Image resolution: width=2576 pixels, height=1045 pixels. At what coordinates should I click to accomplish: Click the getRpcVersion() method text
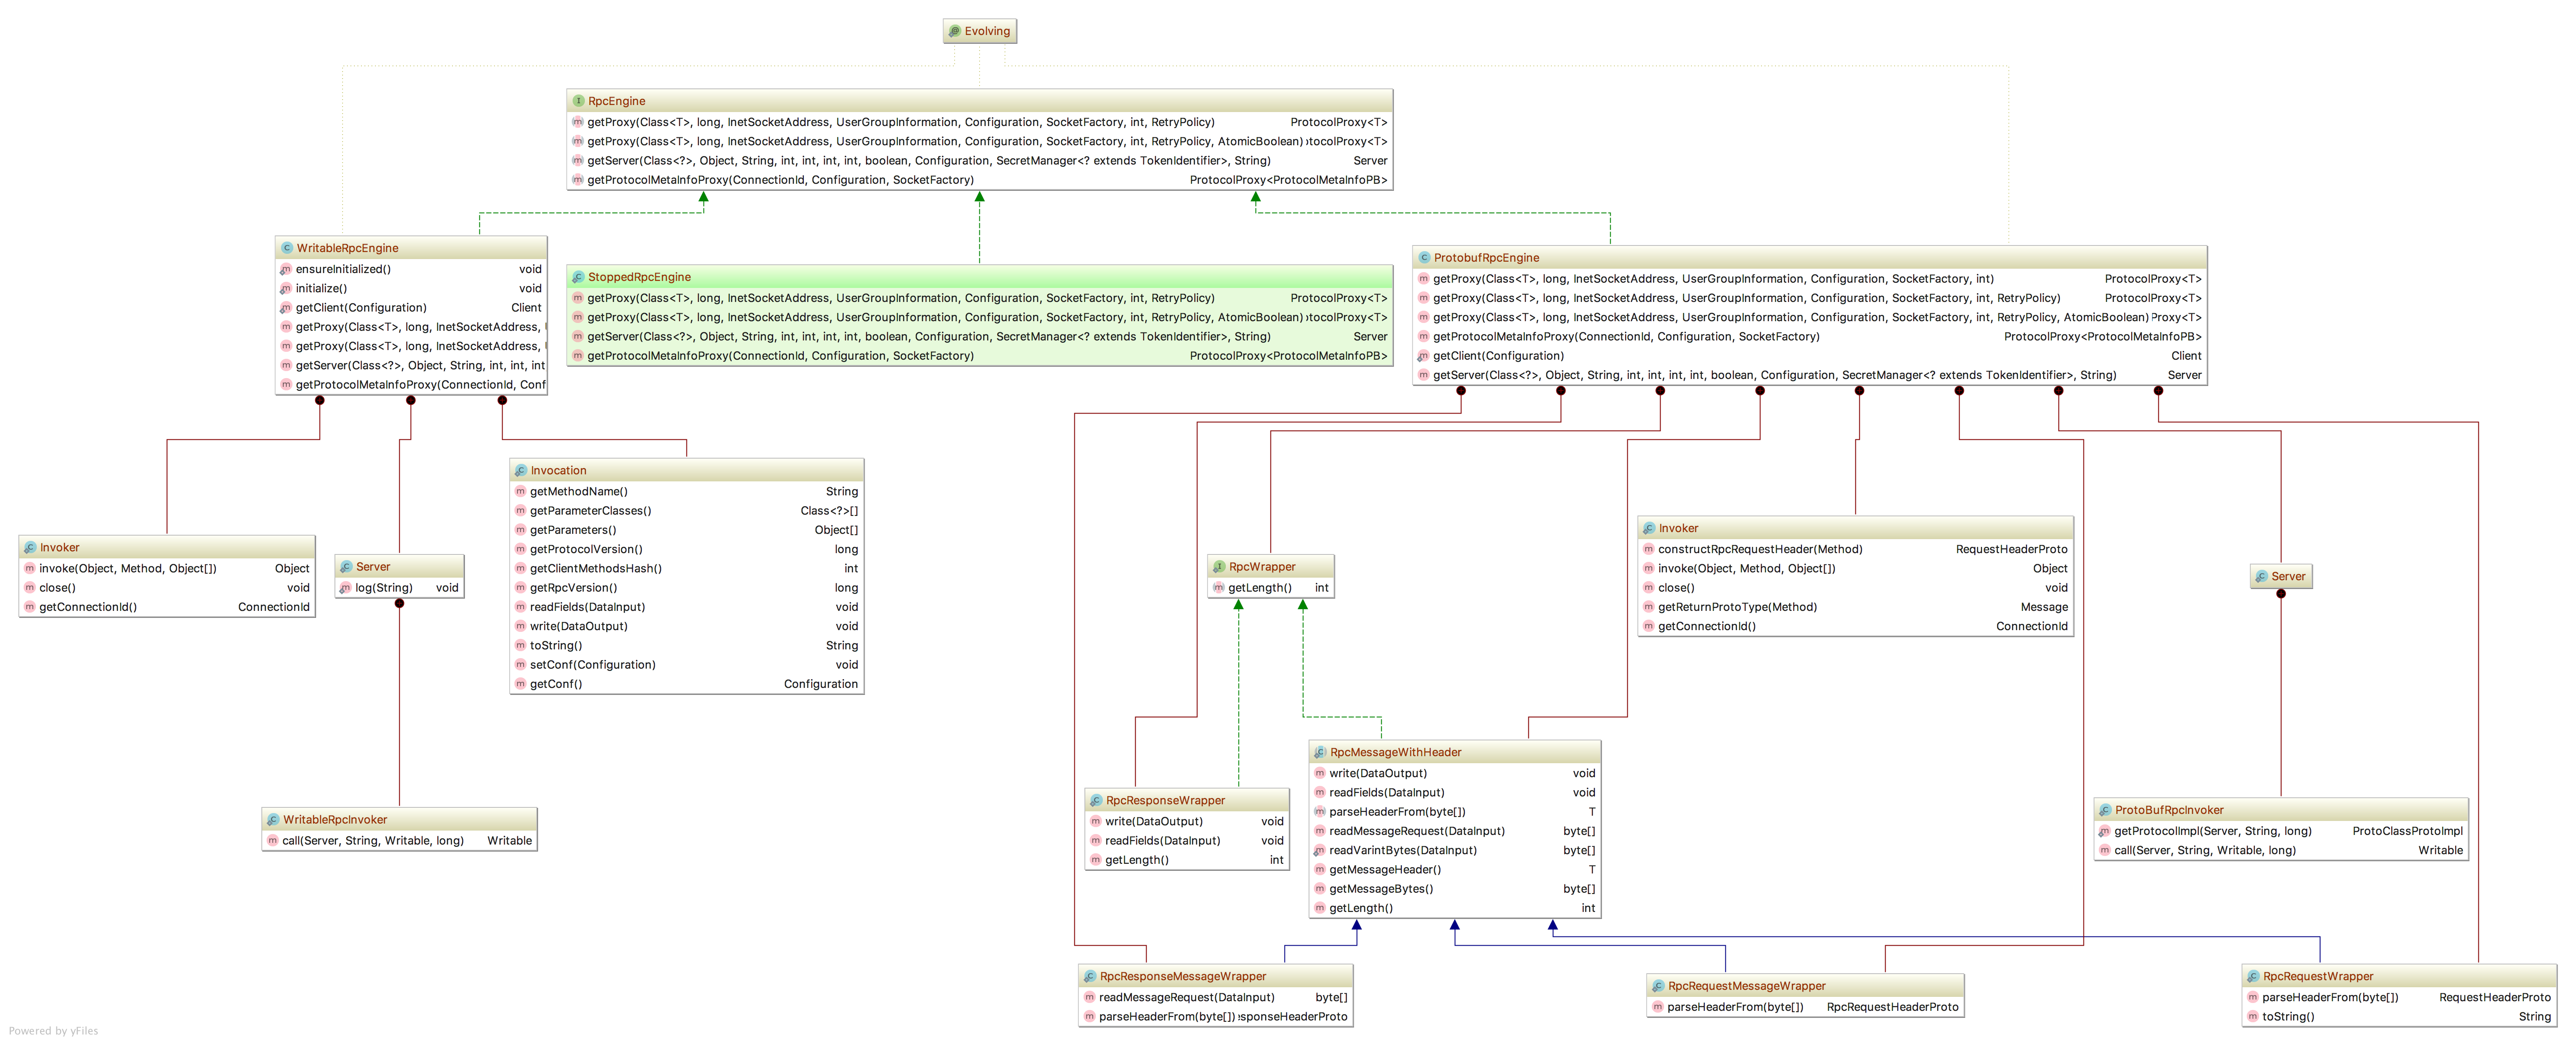coord(573,588)
